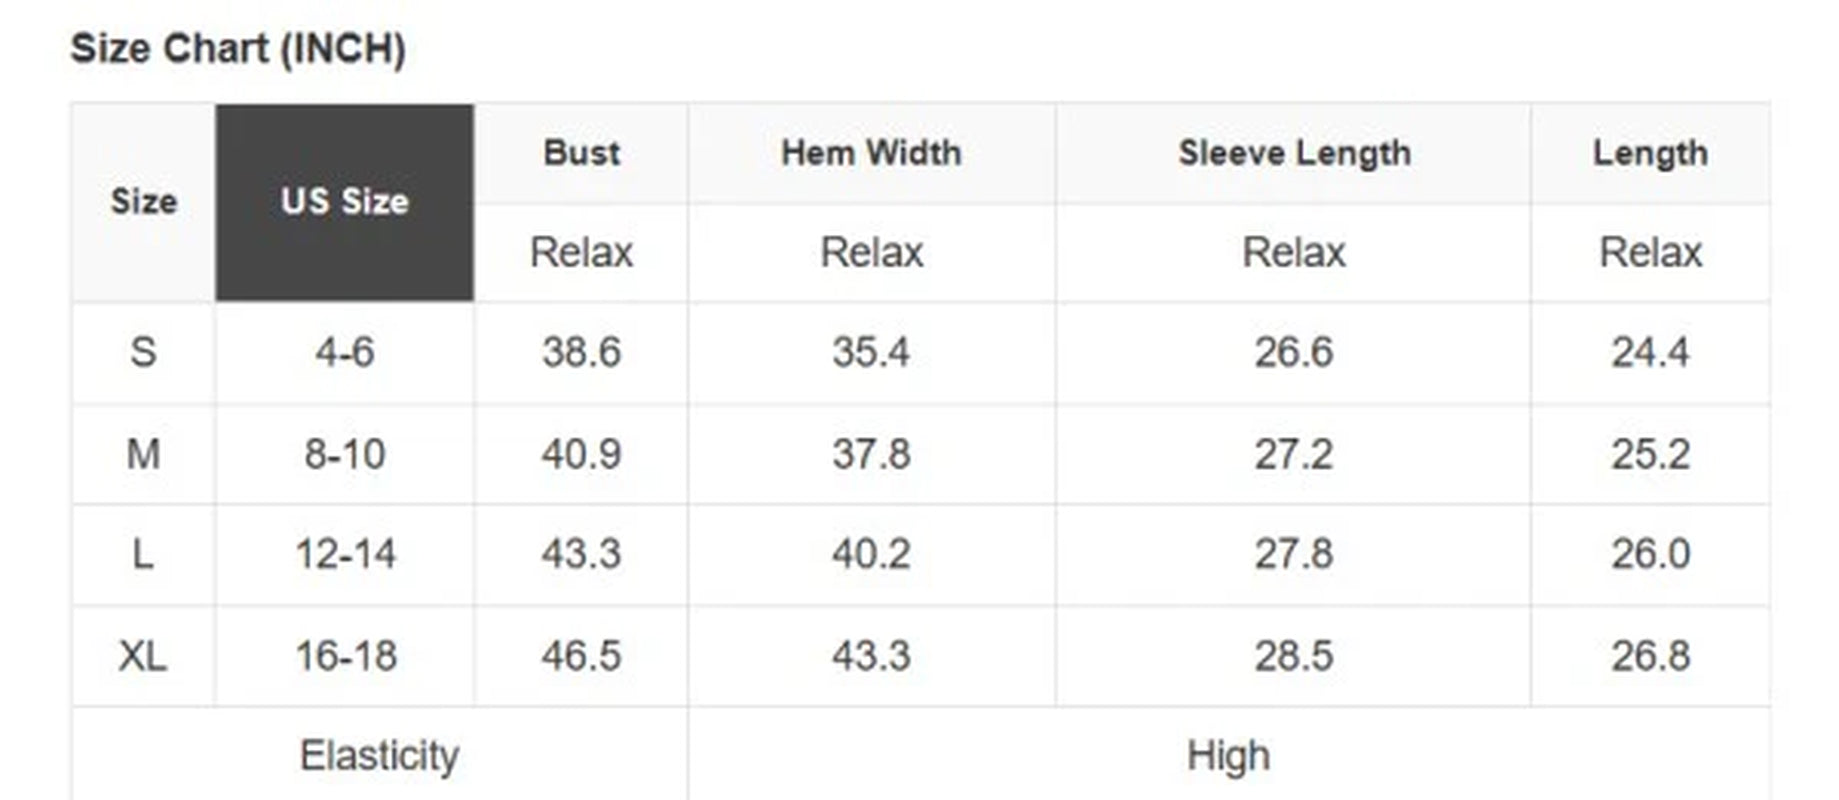This screenshot has width=1839, height=800.
Task: Click the Size header cell
Action: coord(144,202)
